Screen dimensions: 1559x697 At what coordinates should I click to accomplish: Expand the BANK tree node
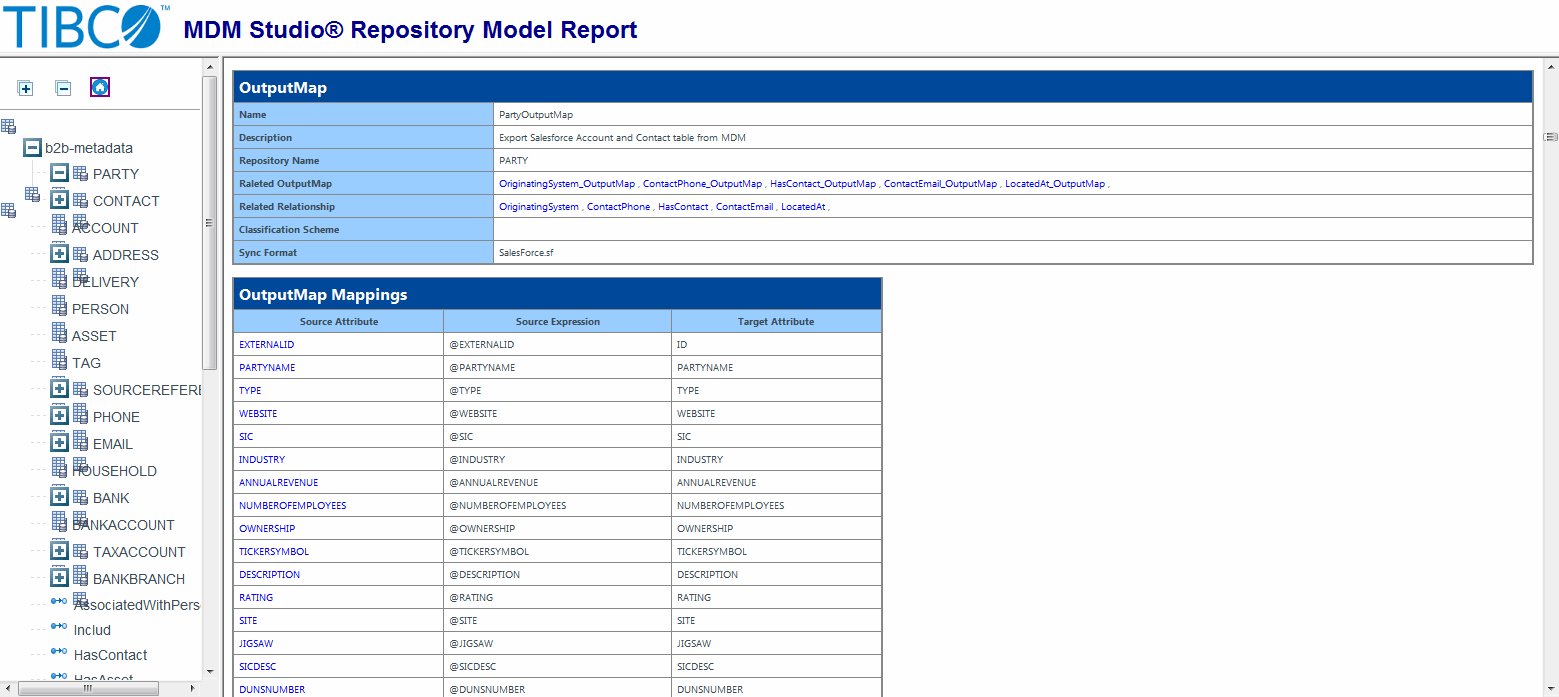pos(59,497)
